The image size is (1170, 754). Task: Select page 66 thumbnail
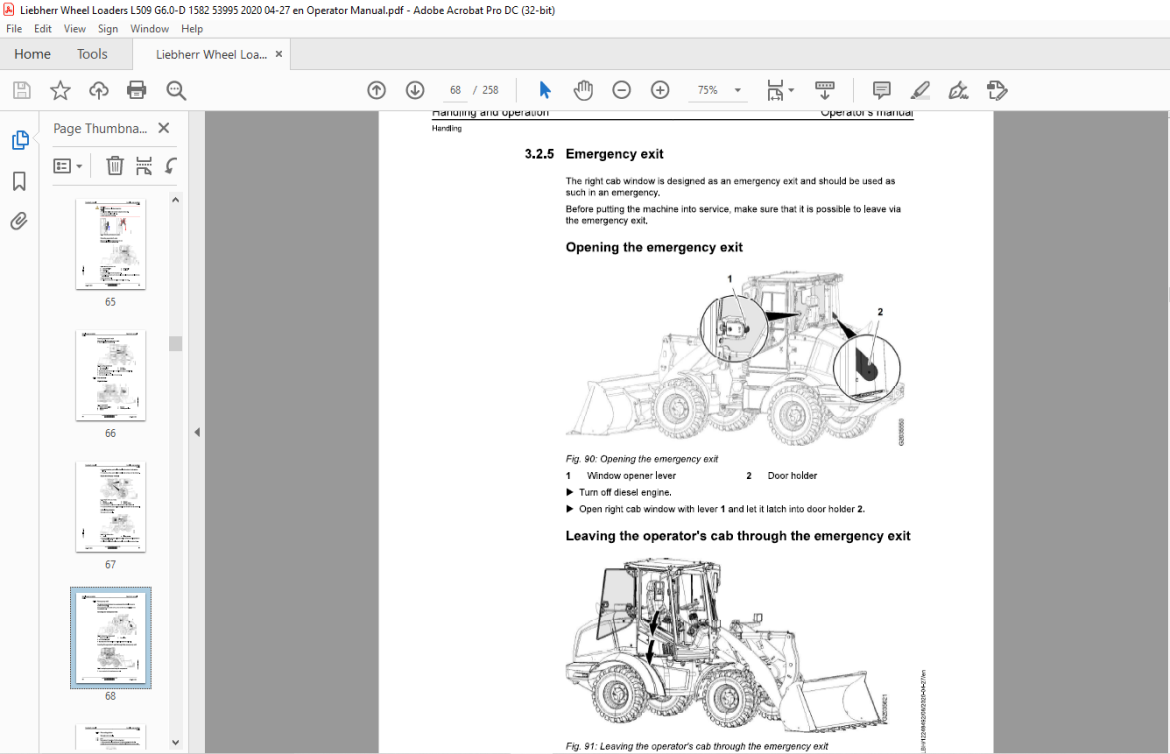click(x=110, y=376)
